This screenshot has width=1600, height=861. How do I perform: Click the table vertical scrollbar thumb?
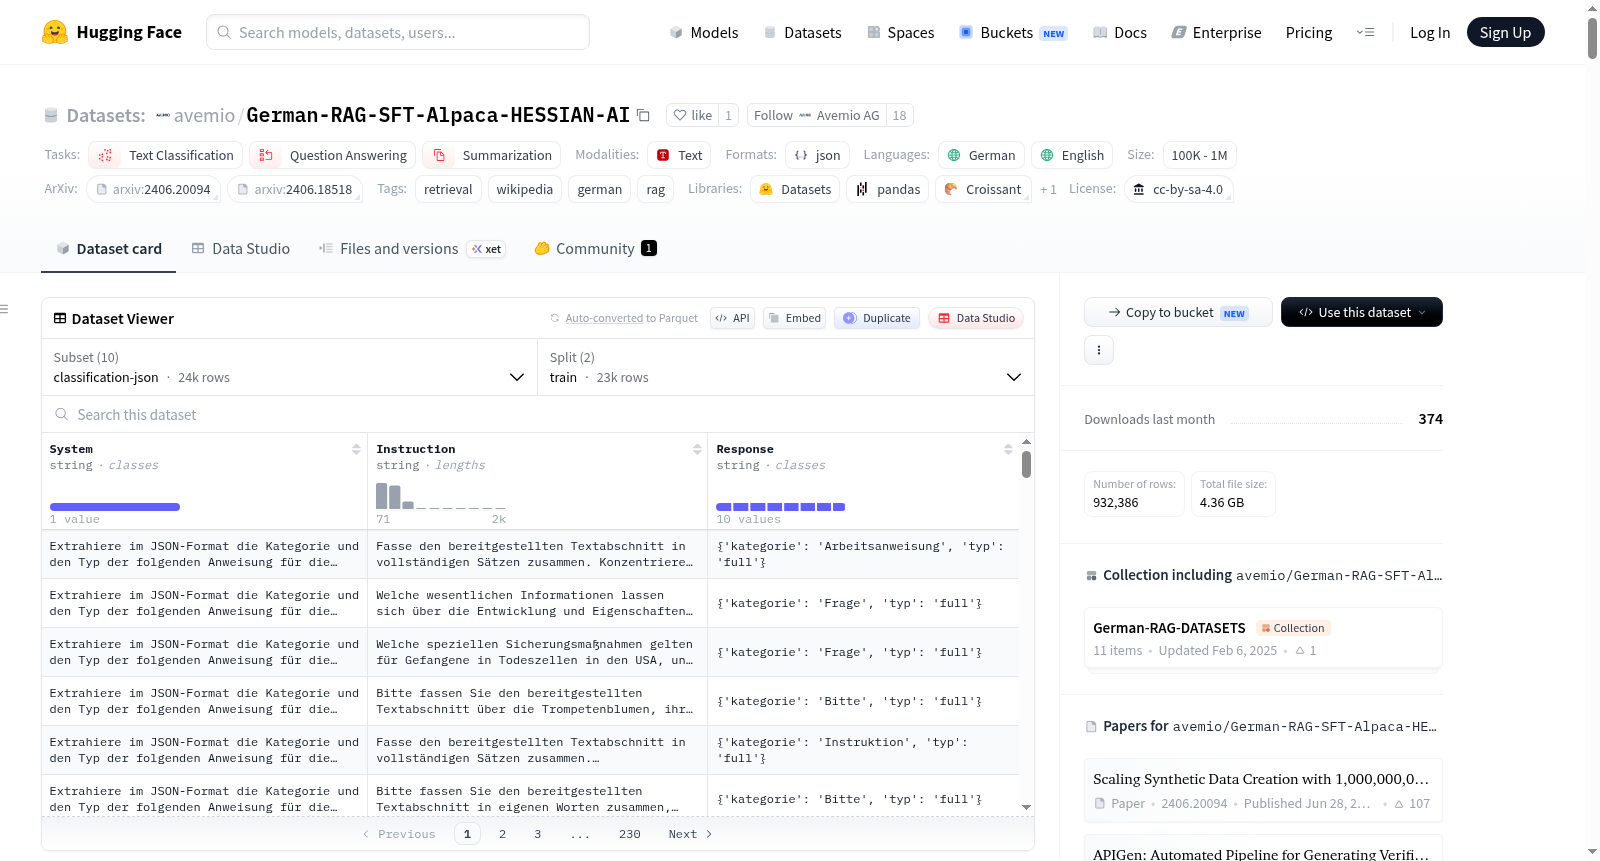pos(1026,464)
